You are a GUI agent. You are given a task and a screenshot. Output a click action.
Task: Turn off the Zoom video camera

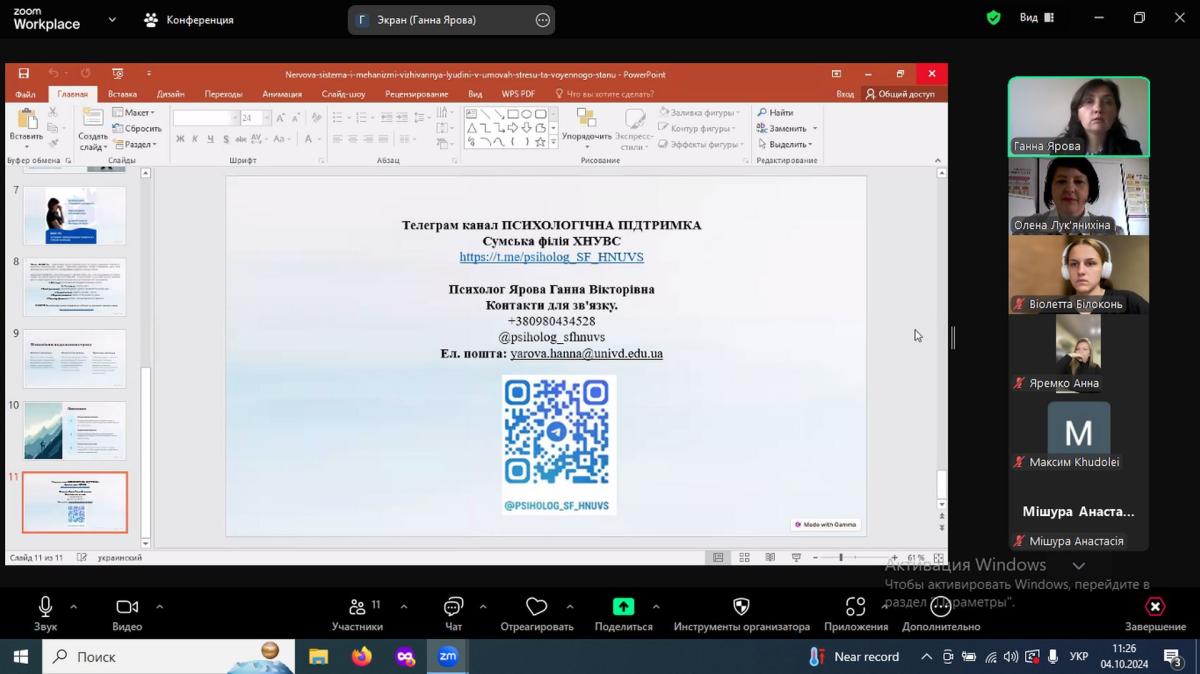(127, 607)
